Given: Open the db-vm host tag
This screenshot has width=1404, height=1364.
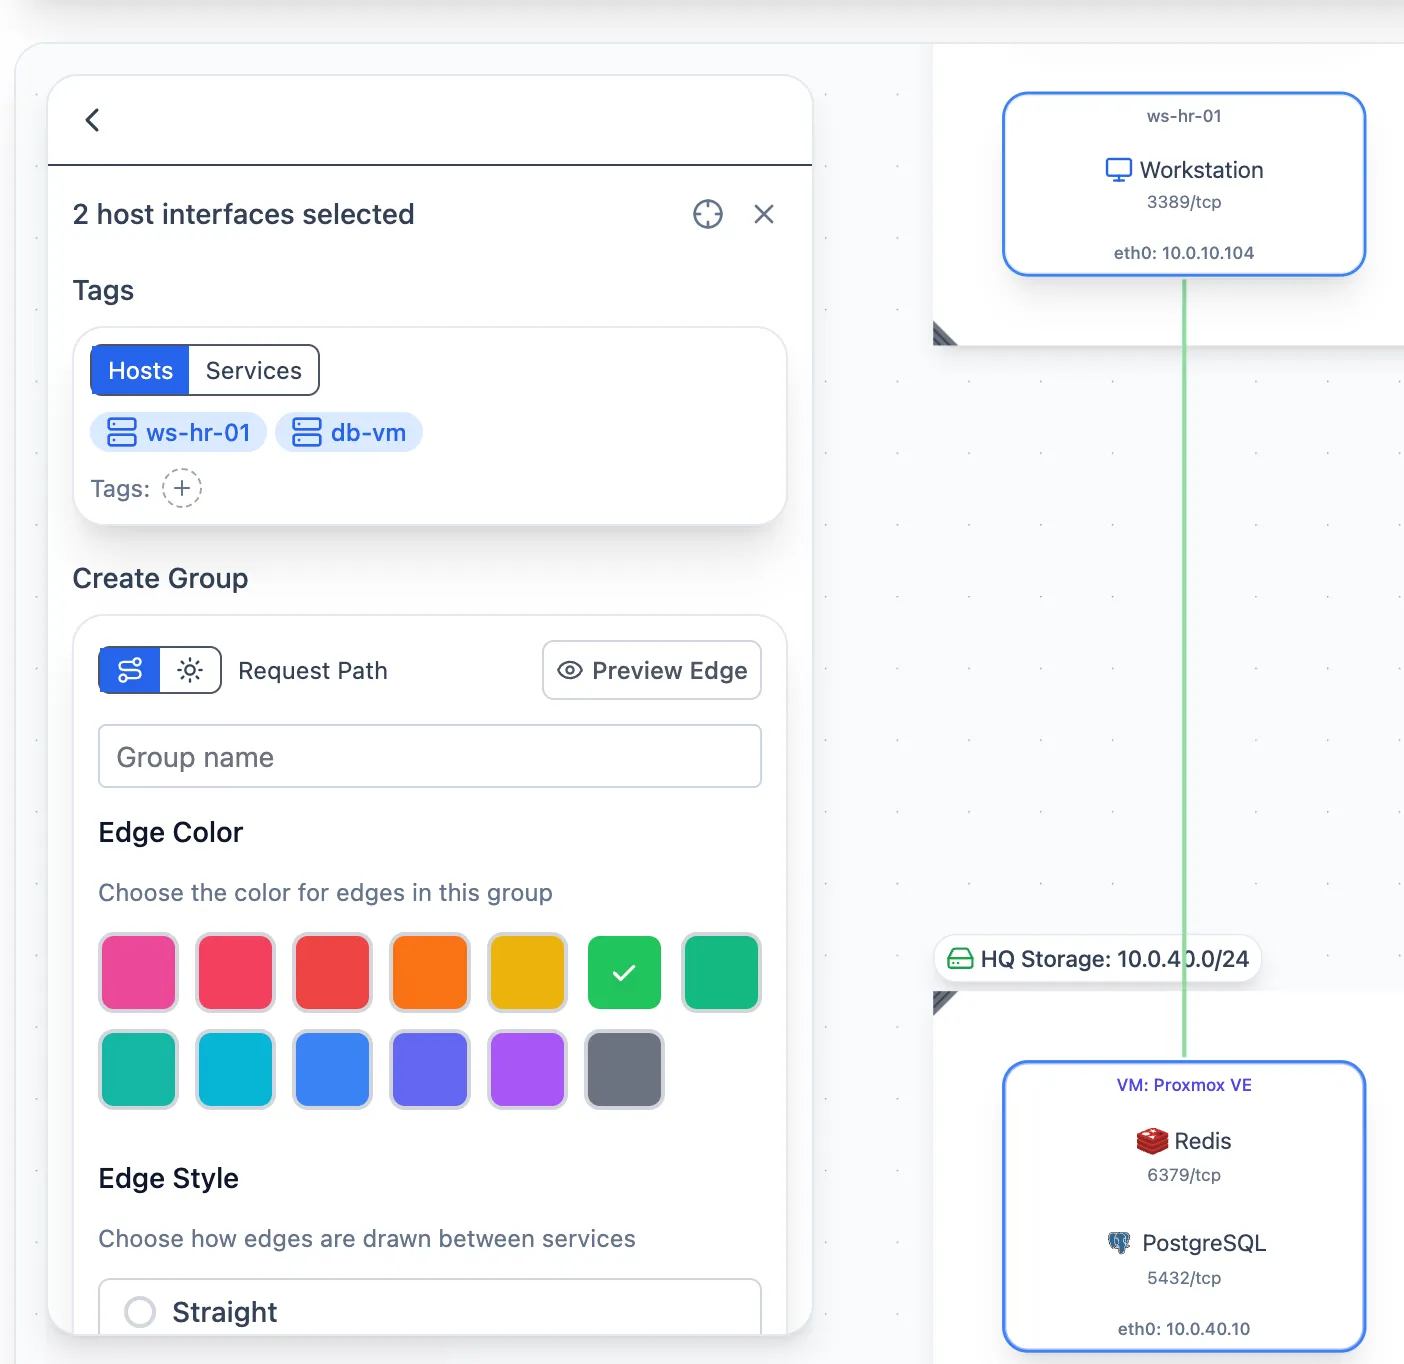Looking at the screenshot, I should 349,433.
